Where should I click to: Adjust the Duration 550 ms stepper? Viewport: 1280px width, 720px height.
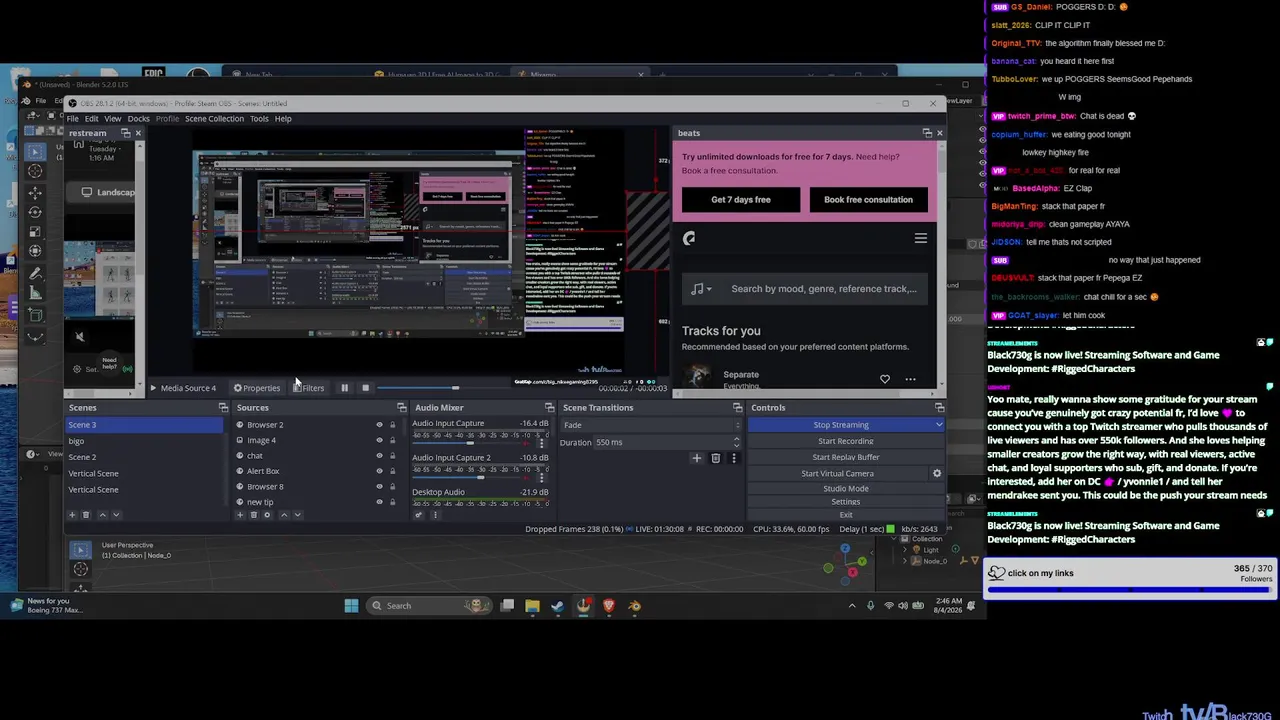(x=737, y=442)
